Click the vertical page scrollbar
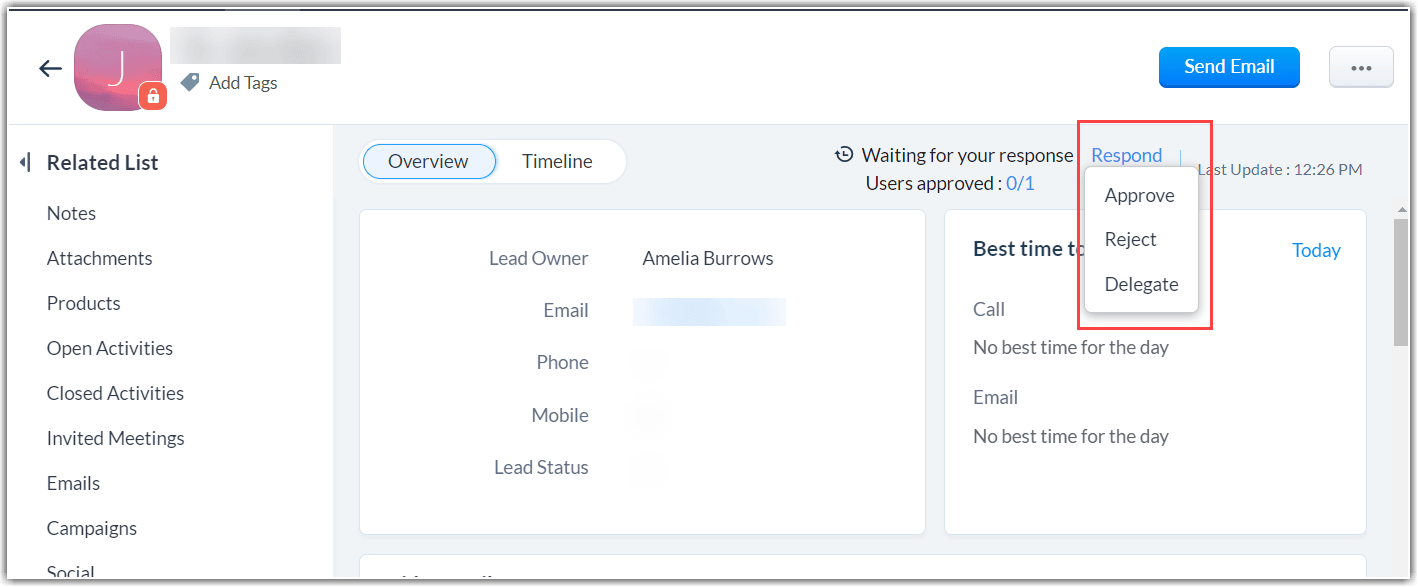Image resolution: width=1418 pixels, height=587 pixels. [x=1402, y=280]
